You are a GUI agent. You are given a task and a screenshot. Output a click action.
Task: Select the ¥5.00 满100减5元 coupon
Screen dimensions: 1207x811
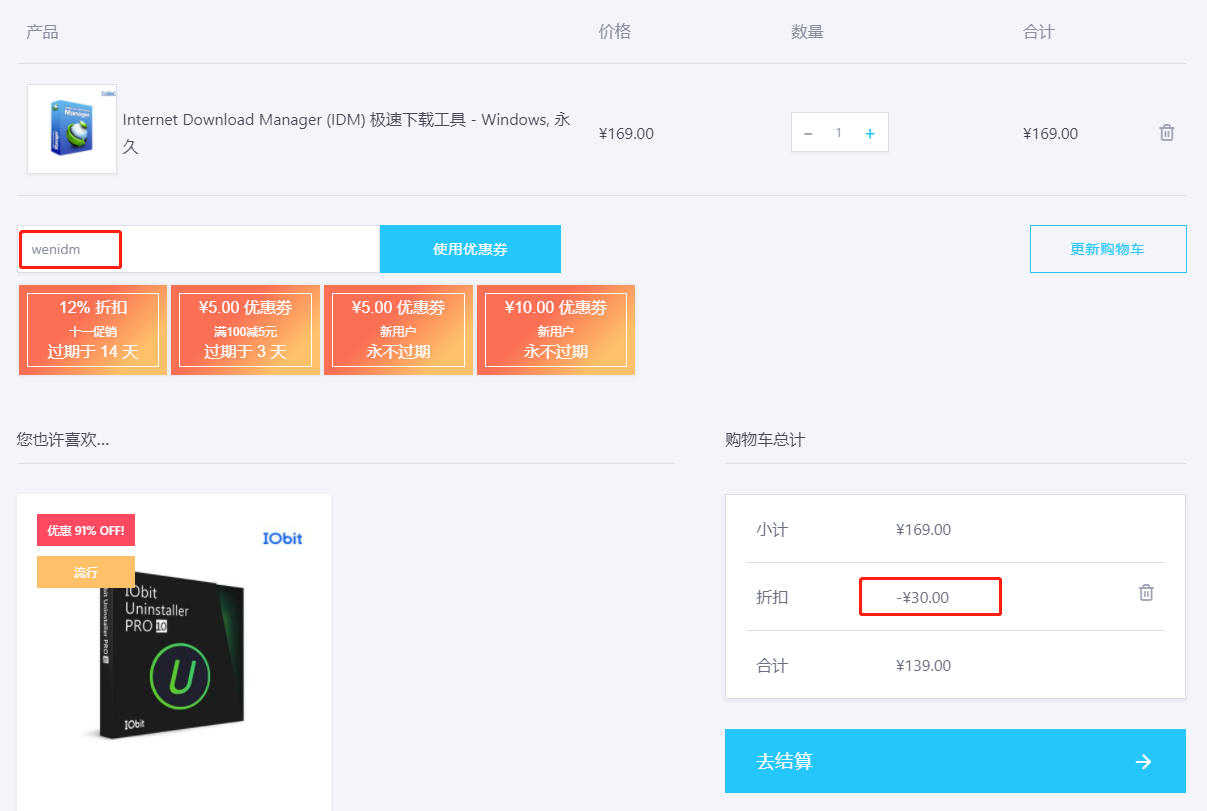point(245,330)
